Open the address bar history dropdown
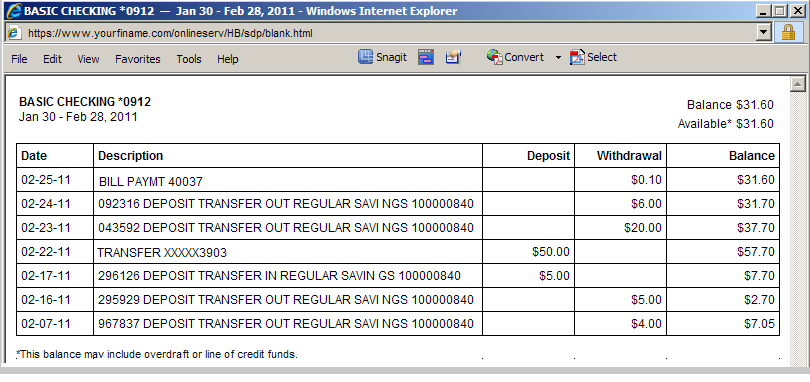The width and height of the screenshot is (810, 382). coord(764,33)
